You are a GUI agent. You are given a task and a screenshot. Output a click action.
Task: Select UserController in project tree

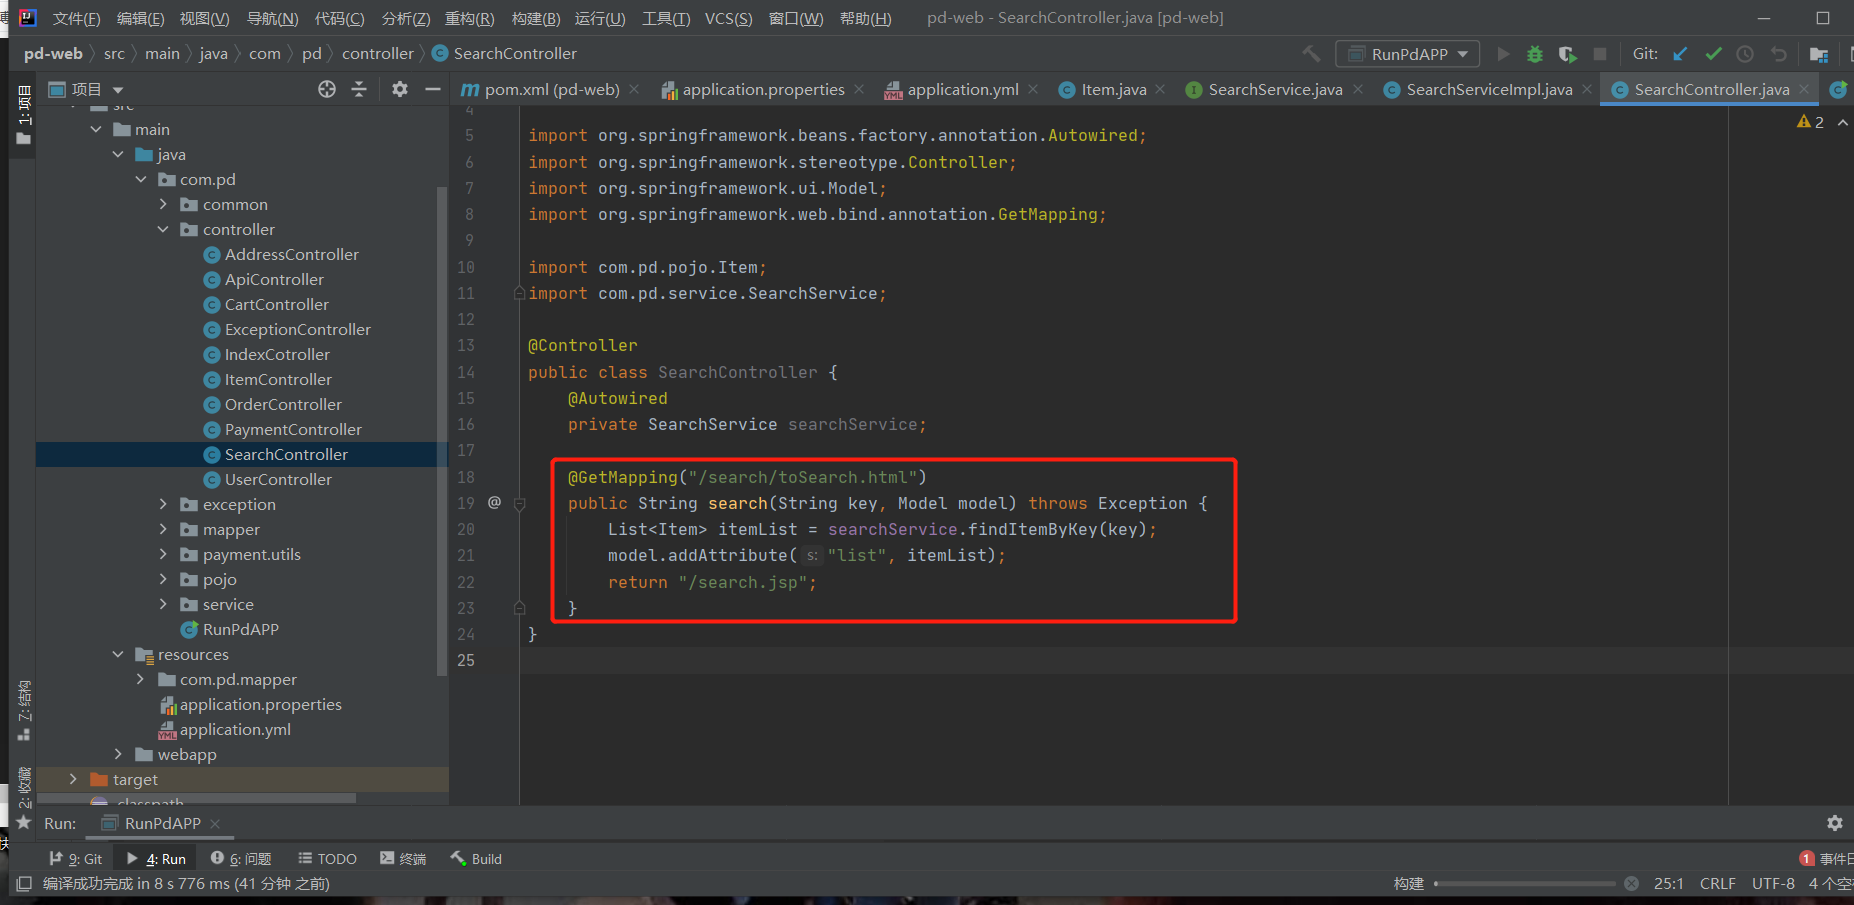278,479
